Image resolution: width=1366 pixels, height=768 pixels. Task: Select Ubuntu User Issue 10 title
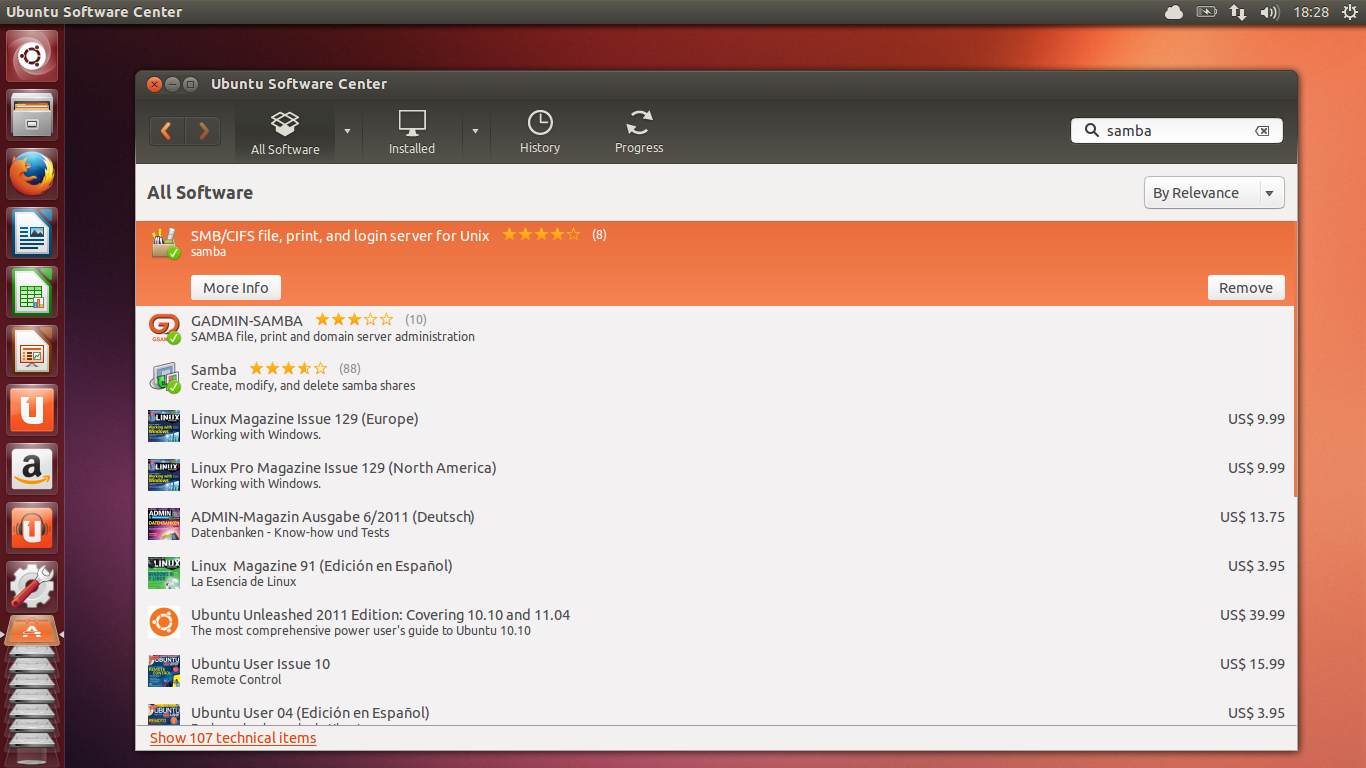point(260,664)
